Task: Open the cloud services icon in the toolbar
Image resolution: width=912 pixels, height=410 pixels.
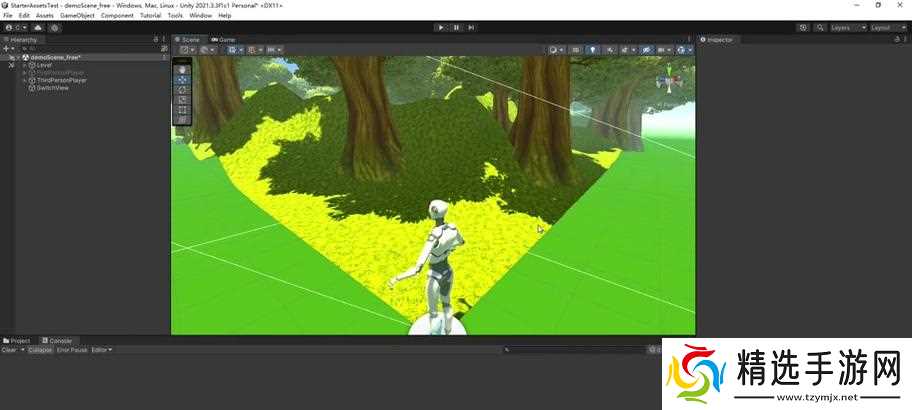Action: tap(38, 28)
